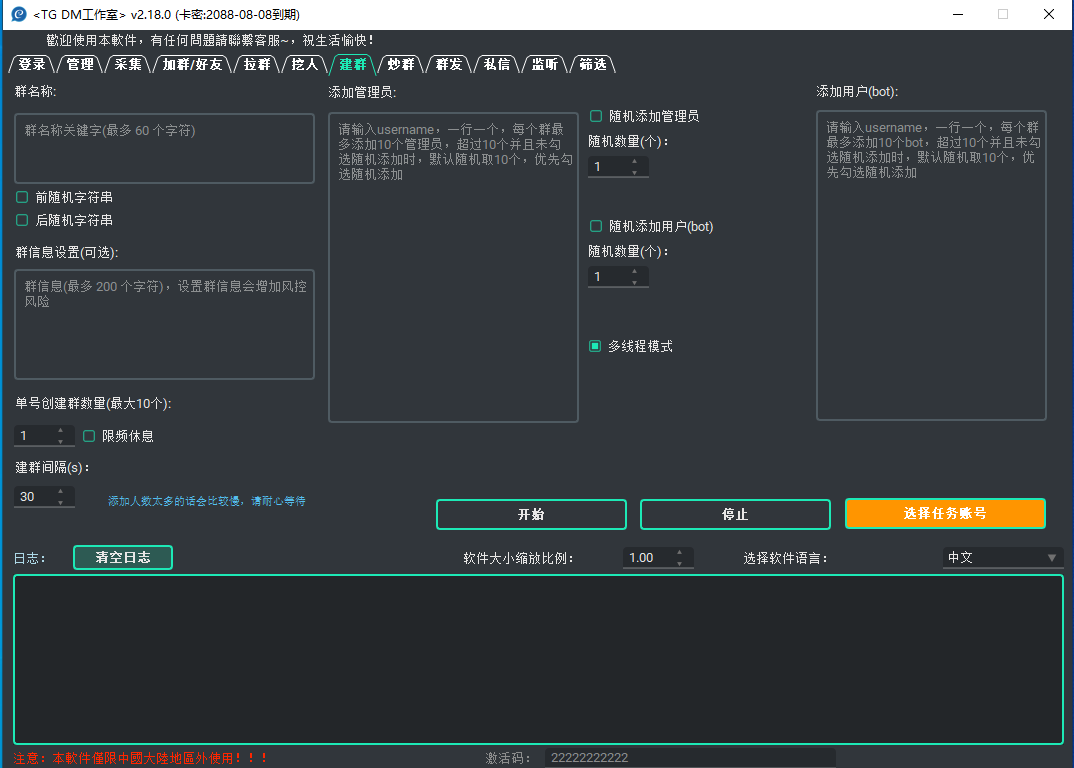This screenshot has width=1074, height=768.
Task: Go to the 挖人 tab
Action: pos(305,64)
